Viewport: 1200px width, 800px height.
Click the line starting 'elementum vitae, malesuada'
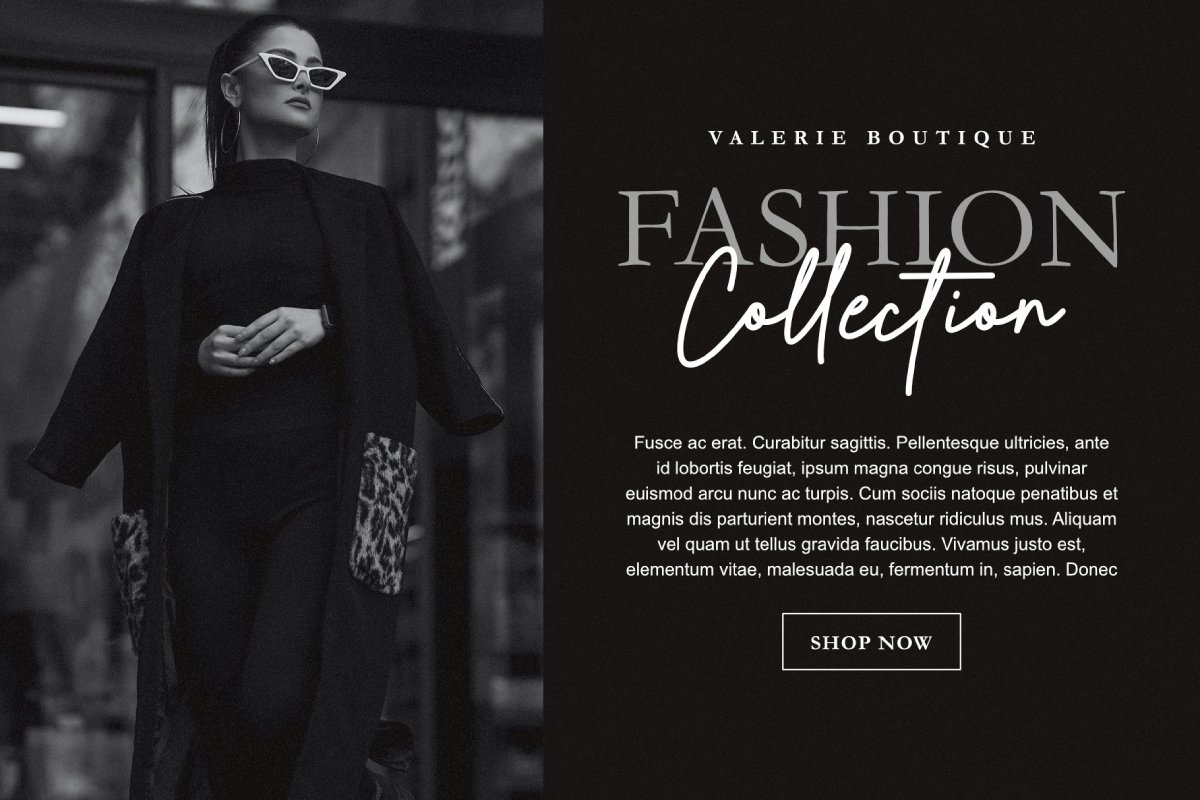[x=871, y=570]
